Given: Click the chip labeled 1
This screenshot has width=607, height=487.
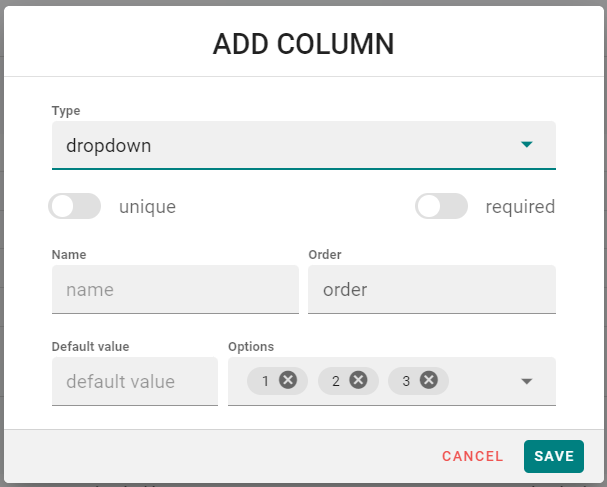Looking at the screenshot, I should click(x=264, y=381).
